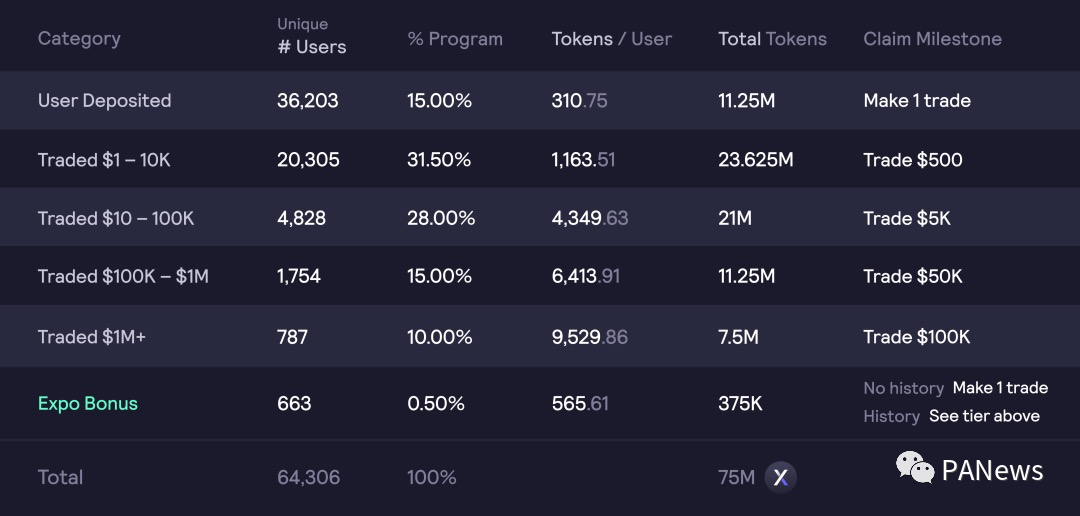Click the 31.50% program share value

(439, 160)
